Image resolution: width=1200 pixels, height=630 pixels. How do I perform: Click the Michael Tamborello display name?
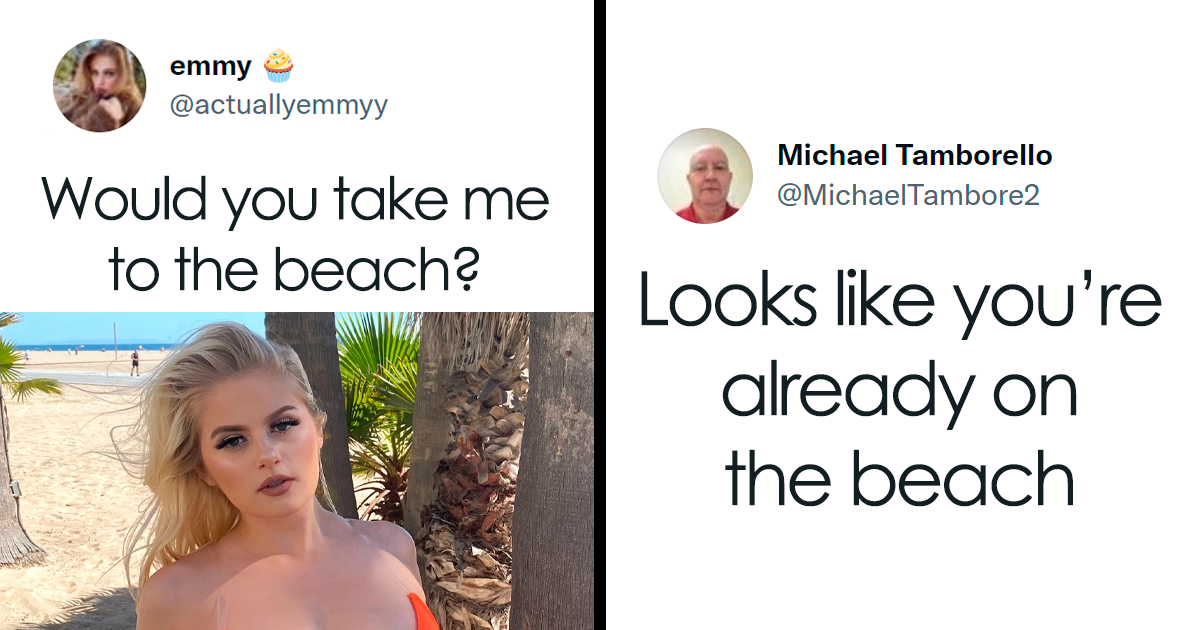coord(915,156)
